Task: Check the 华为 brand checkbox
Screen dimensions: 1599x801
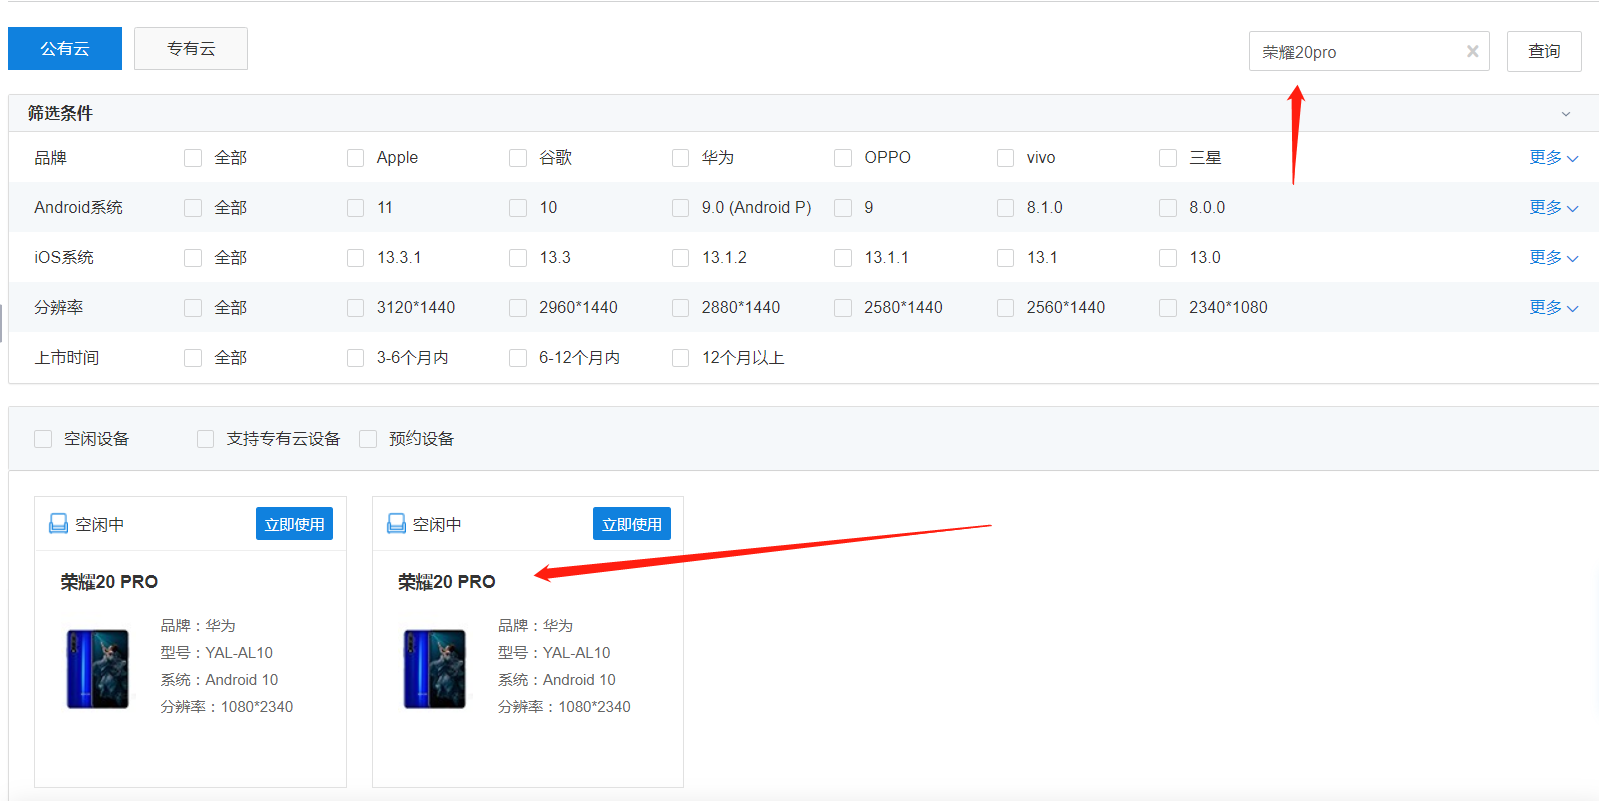Action: (x=680, y=158)
